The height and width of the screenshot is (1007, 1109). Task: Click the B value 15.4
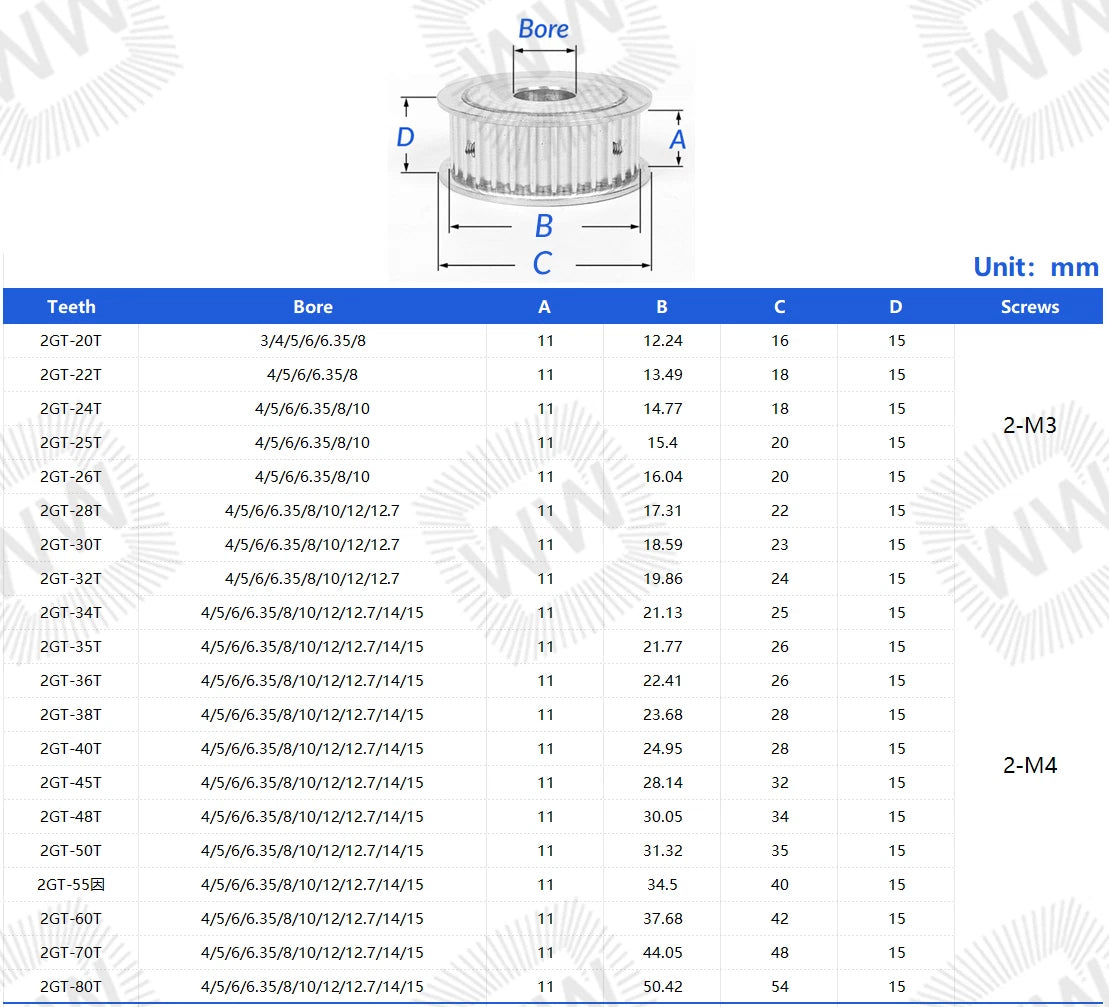point(663,443)
